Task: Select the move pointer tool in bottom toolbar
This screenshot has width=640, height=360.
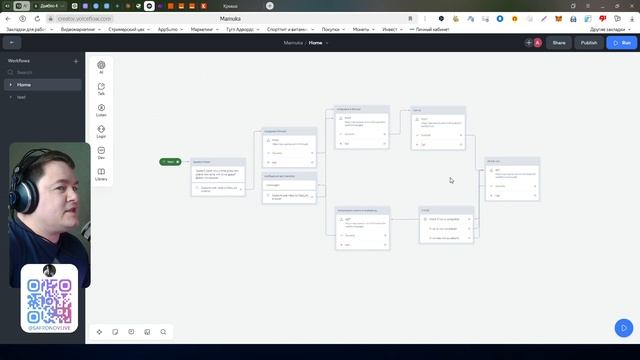Action: [99, 332]
